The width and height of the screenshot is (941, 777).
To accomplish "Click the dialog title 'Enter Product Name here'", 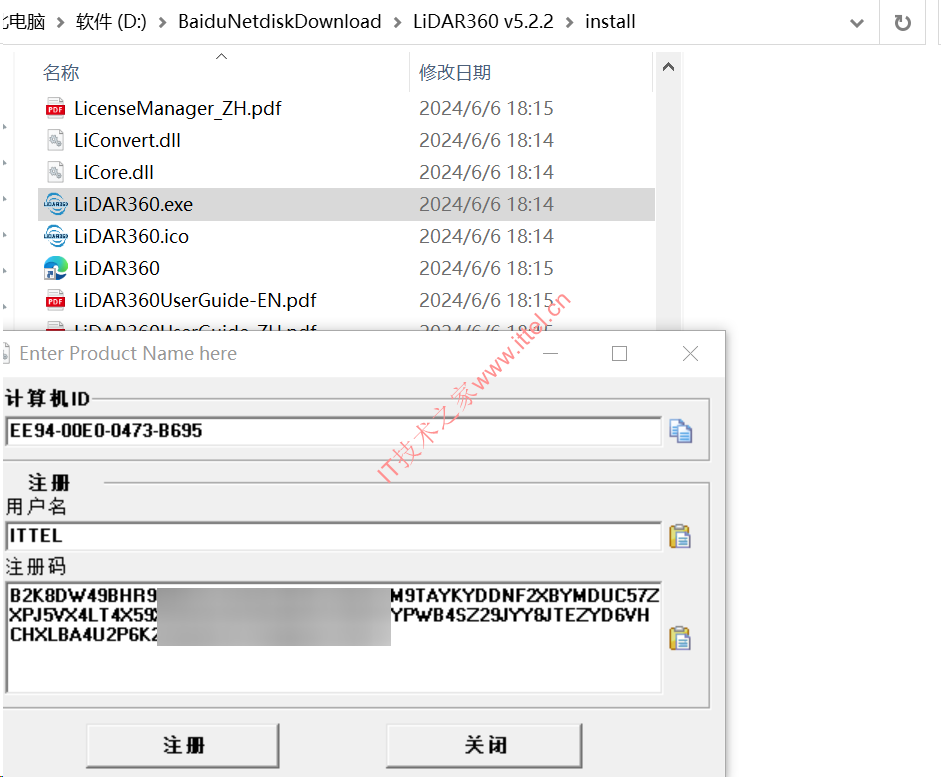I will [x=128, y=353].
